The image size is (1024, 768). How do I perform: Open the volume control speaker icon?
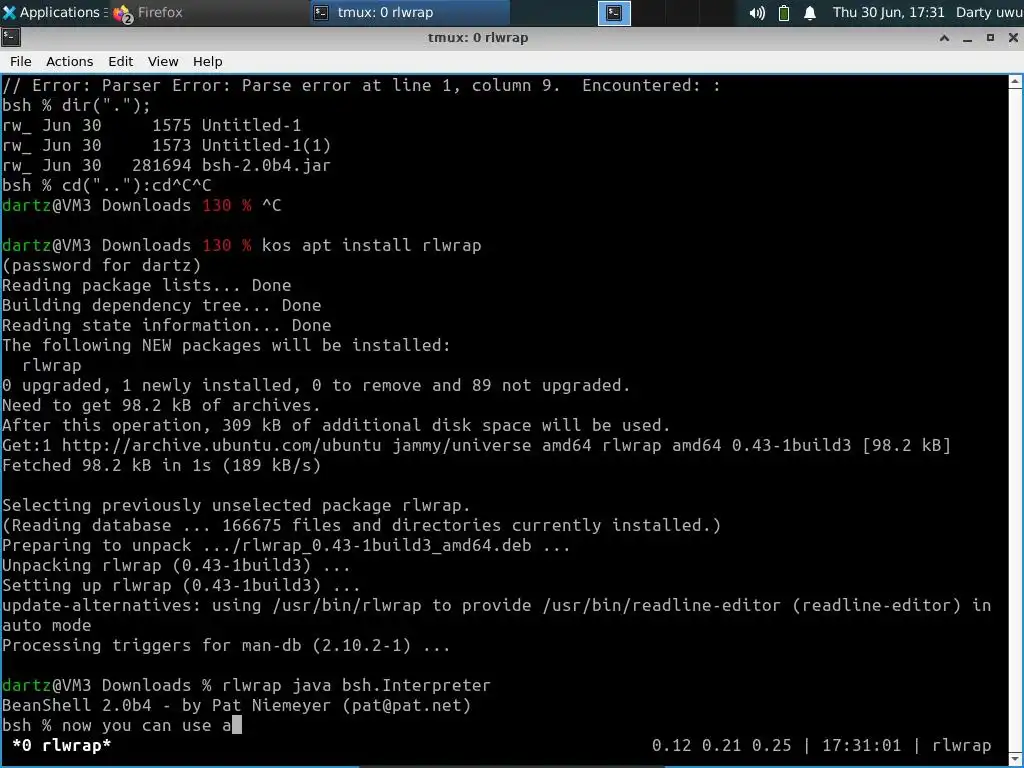757,13
